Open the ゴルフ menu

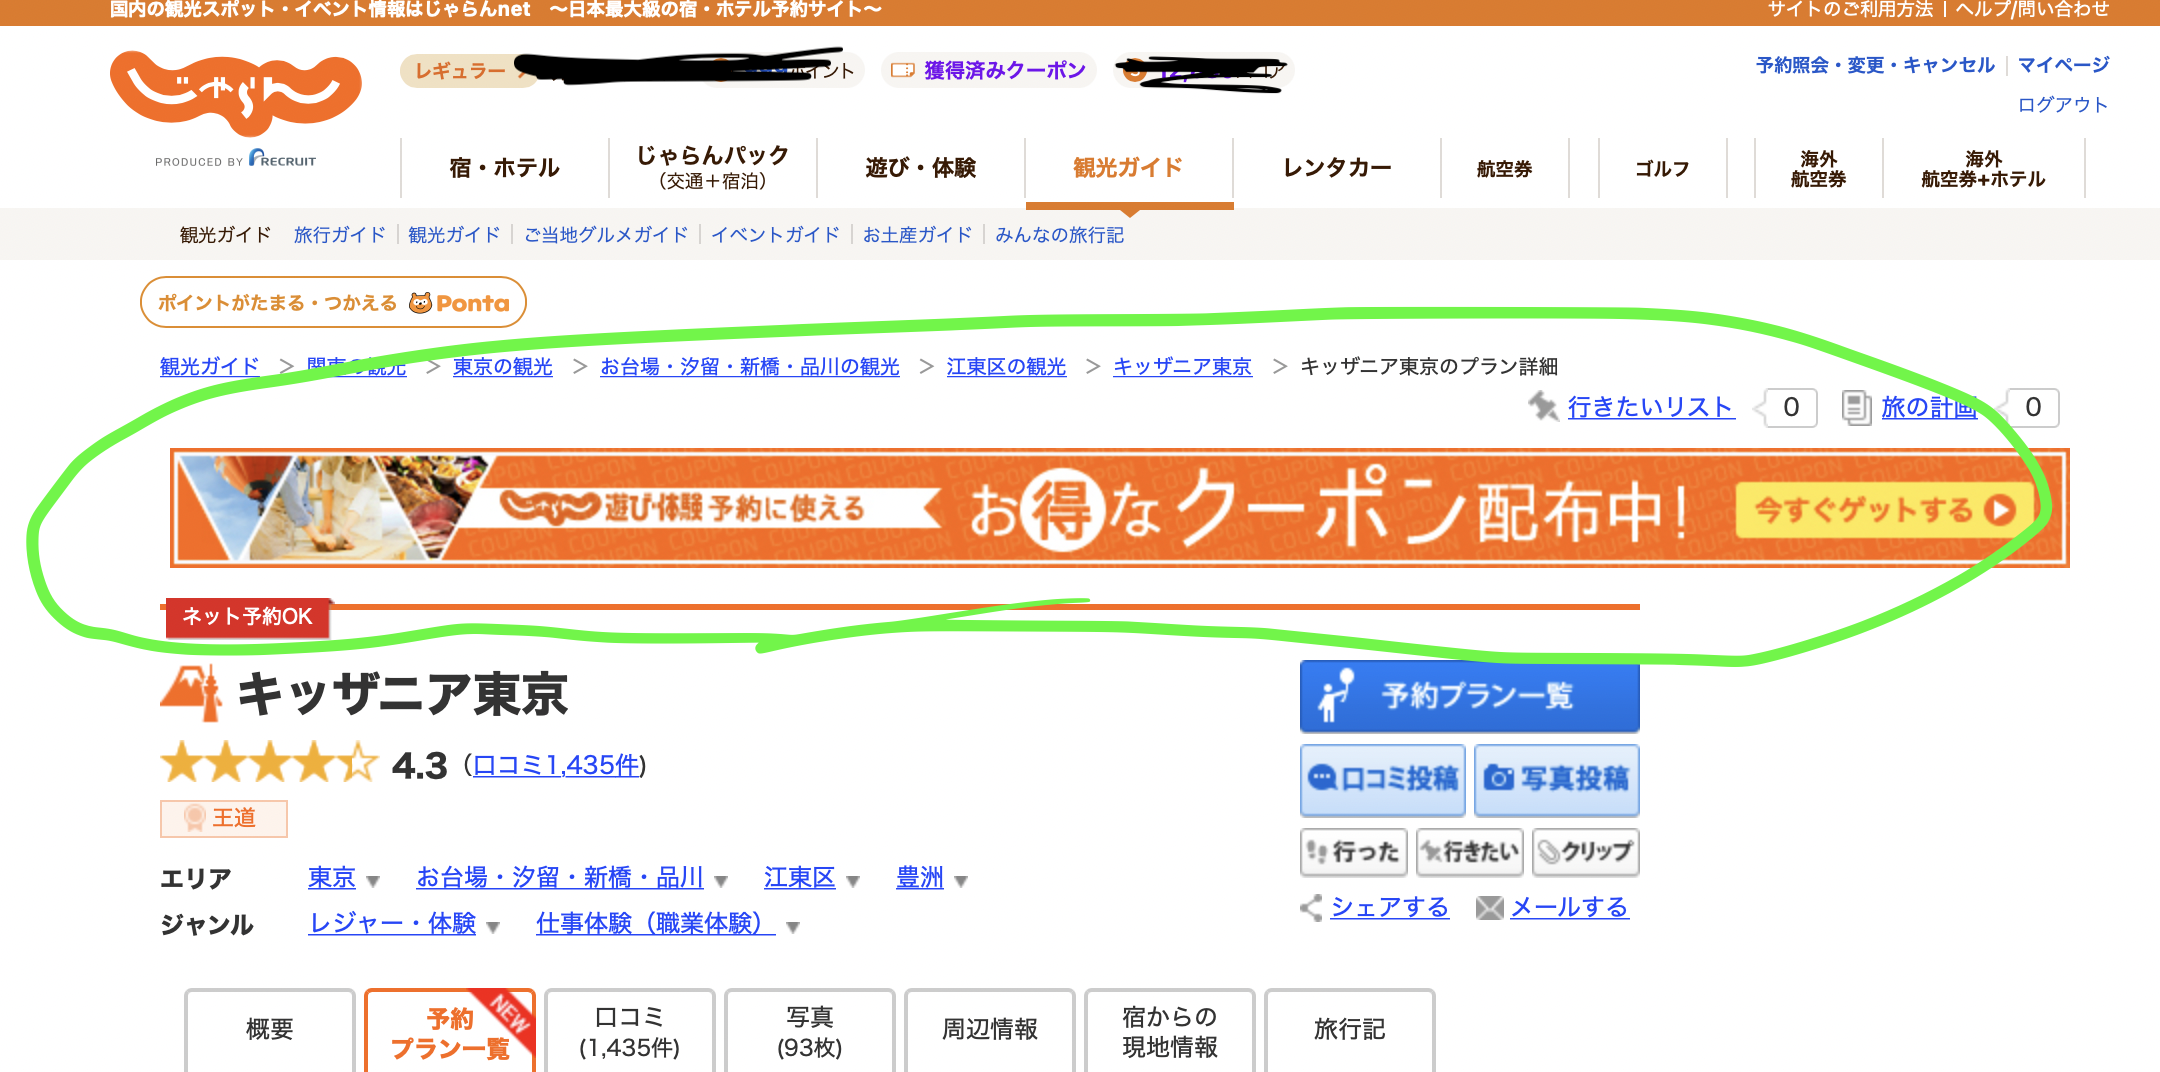pos(1663,168)
